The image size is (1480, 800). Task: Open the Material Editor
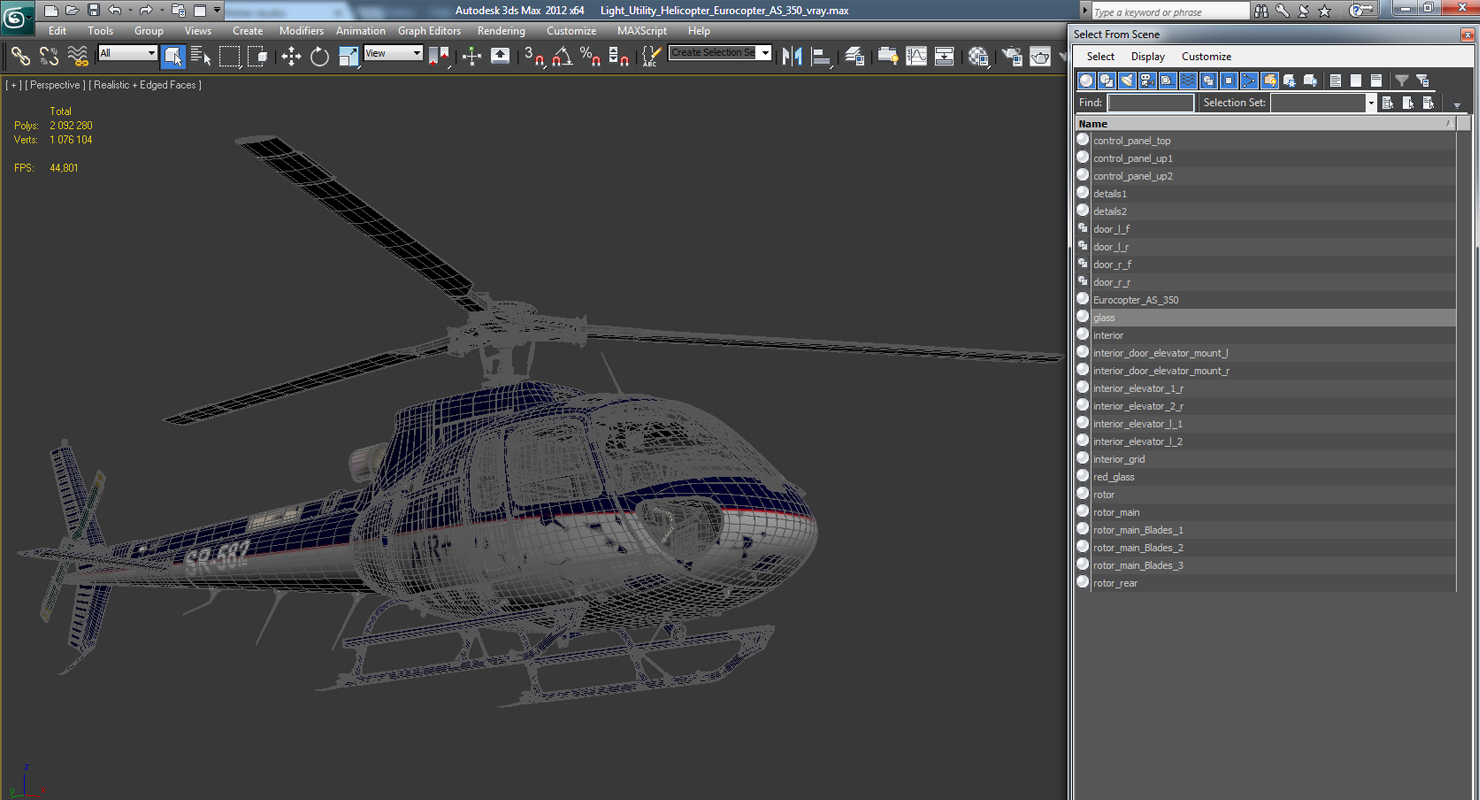pyautogui.click(x=978, y=56)
